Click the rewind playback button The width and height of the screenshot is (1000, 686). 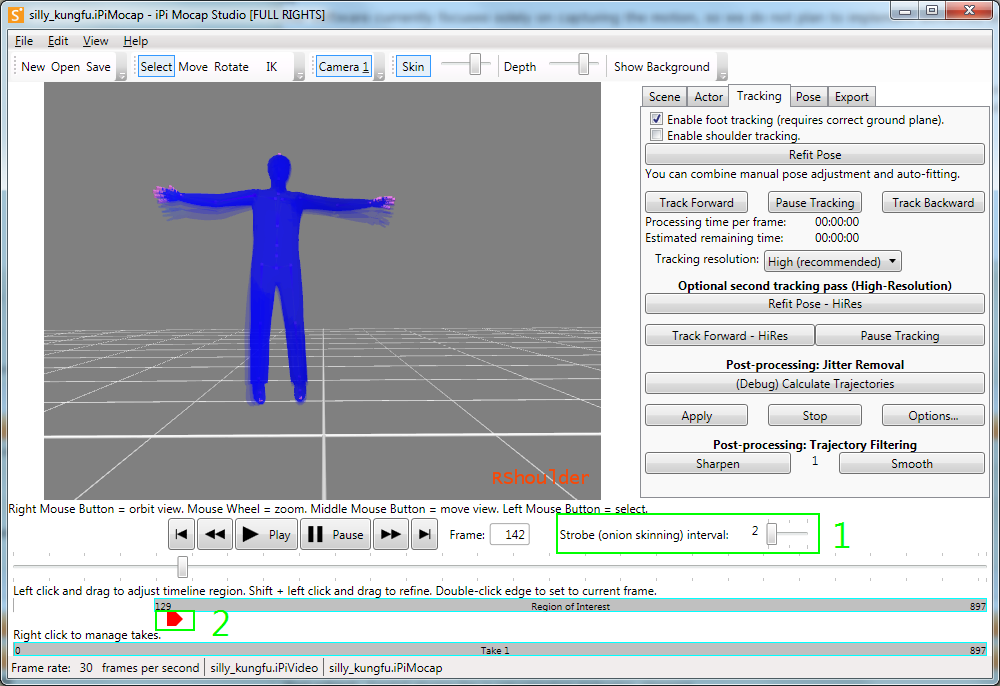pyautogui.click(x=215, y=534)
